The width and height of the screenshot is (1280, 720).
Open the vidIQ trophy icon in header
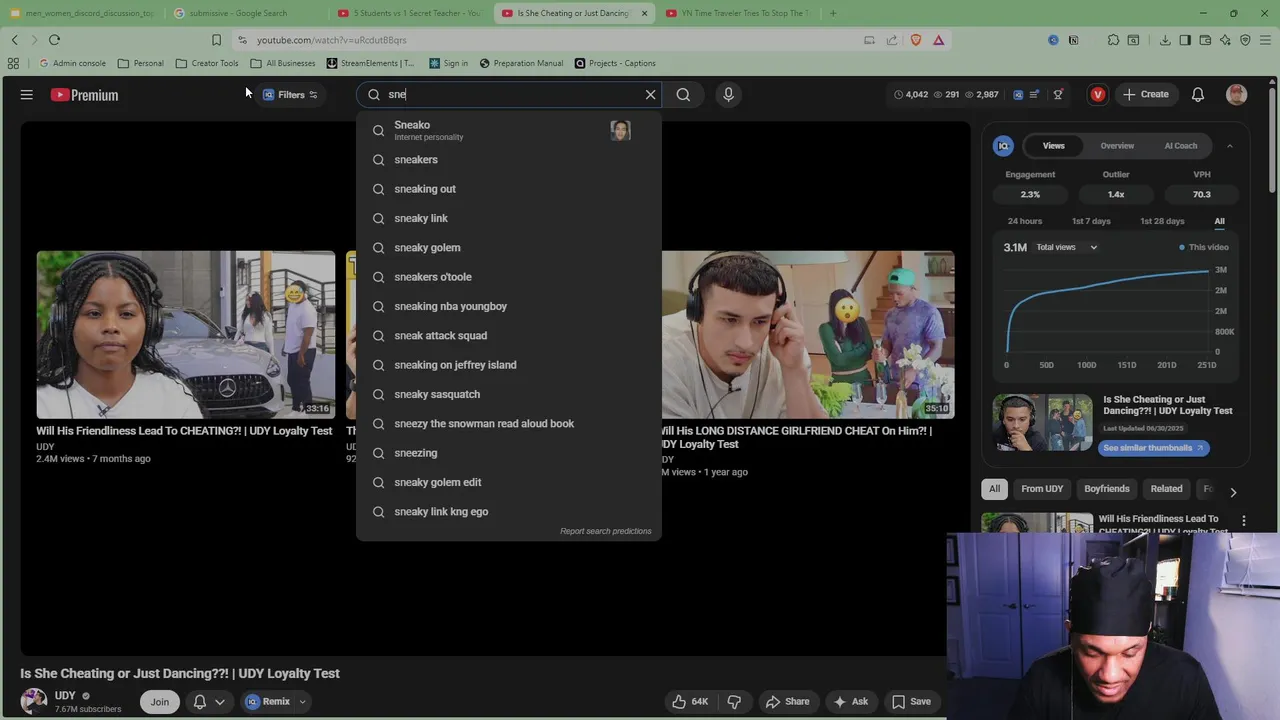(x=1058, y=94)
